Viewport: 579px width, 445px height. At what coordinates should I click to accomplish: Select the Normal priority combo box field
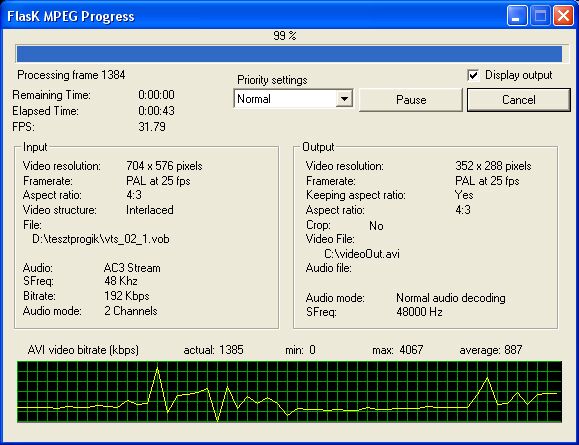[x=293, y=99]
